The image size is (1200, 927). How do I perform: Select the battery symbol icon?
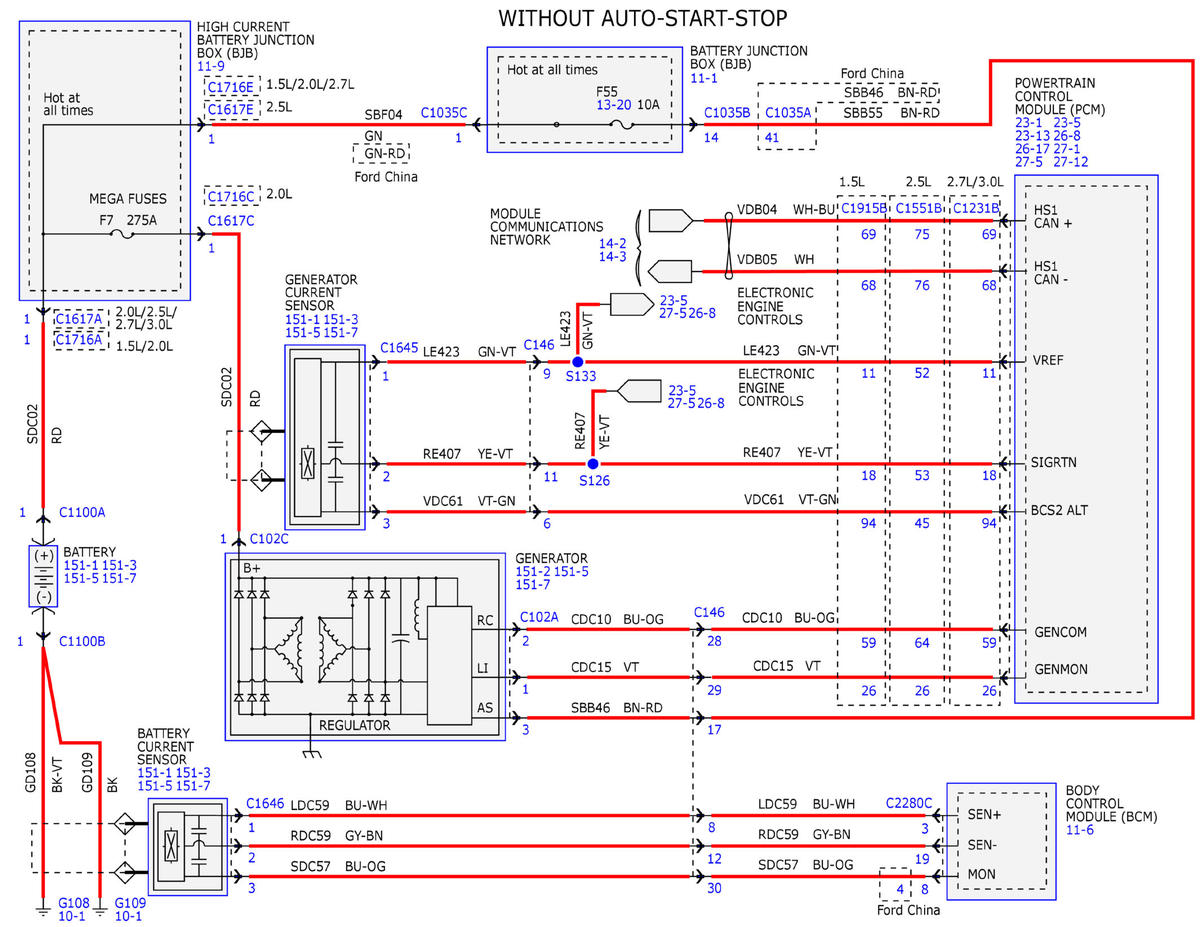point(43,575)
